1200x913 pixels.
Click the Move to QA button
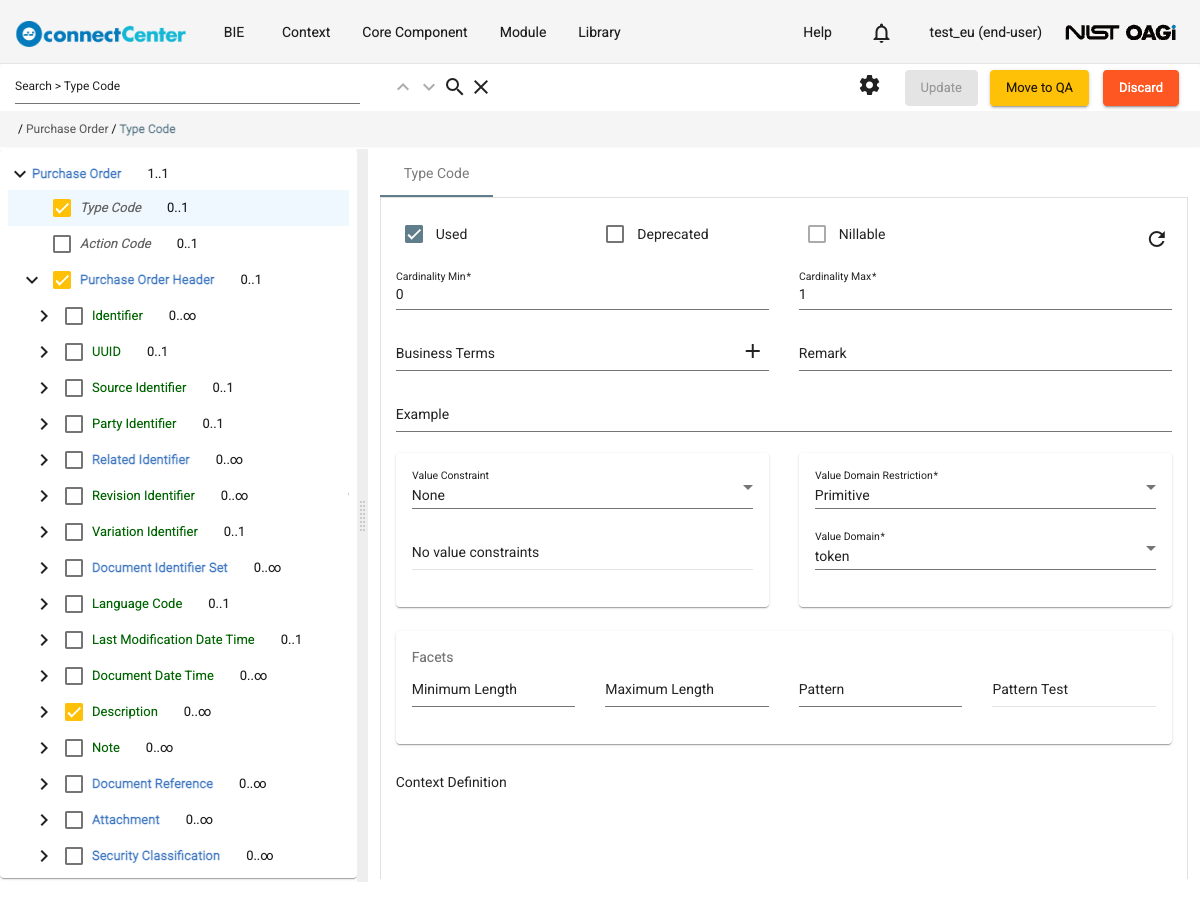click(1039, 87)
